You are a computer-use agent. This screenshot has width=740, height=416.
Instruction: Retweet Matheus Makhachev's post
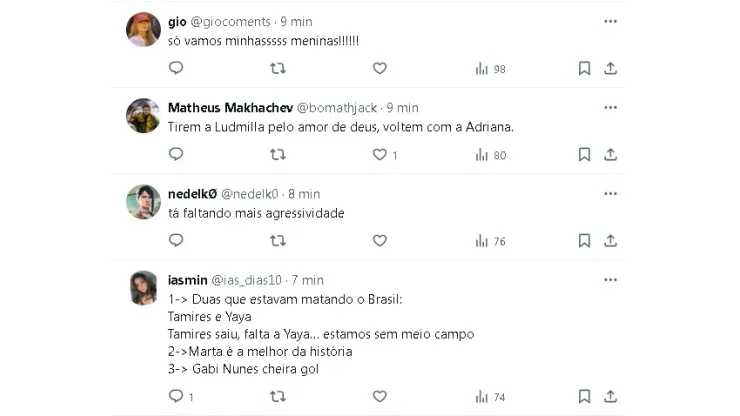click(x=278, y=155)
